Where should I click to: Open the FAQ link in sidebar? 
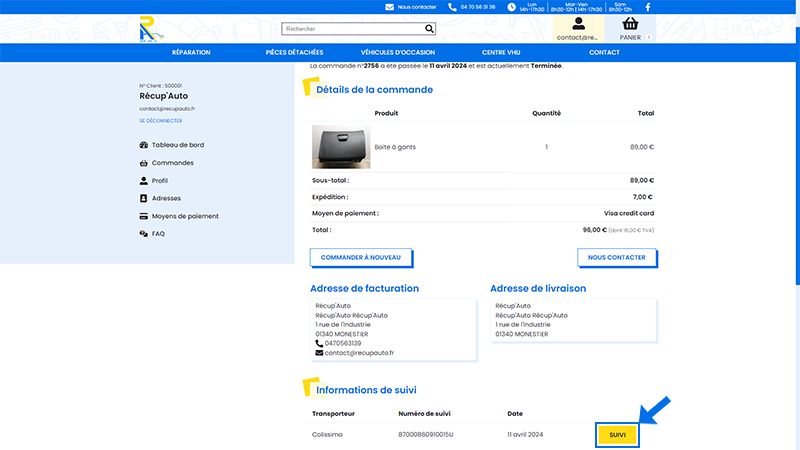coord(158,234)
